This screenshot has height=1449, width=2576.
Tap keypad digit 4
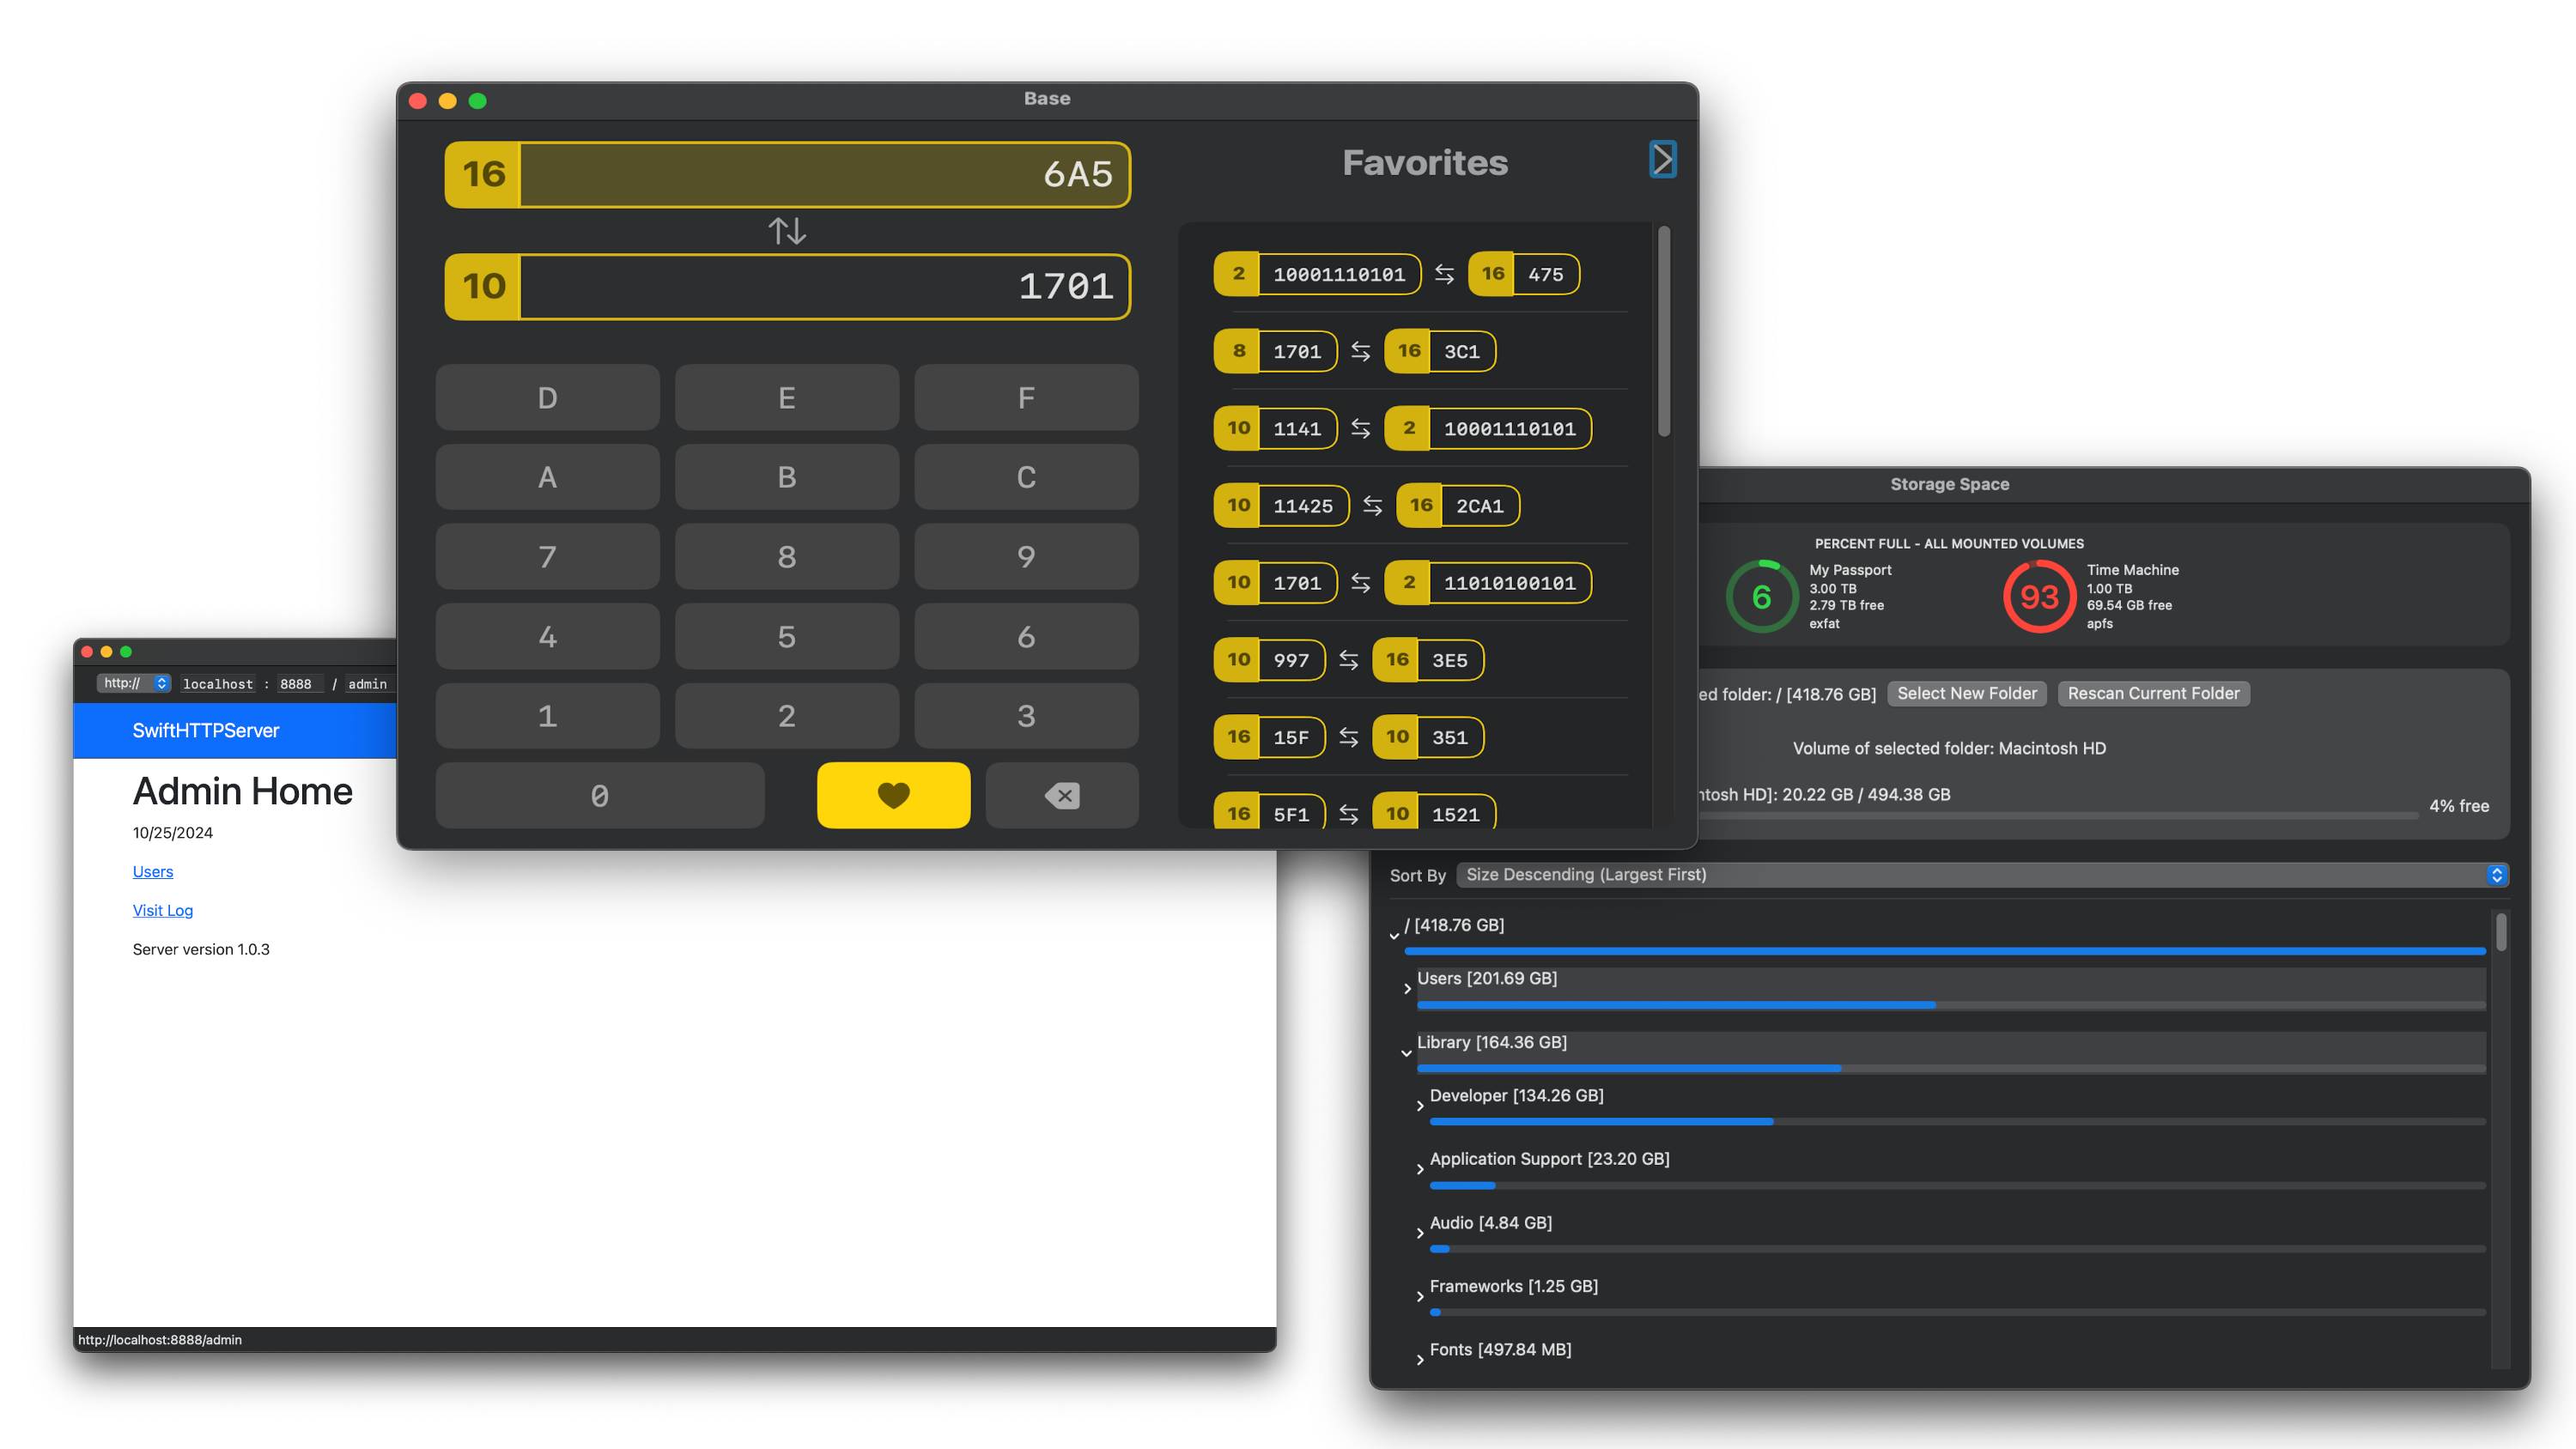coord(547,636)
